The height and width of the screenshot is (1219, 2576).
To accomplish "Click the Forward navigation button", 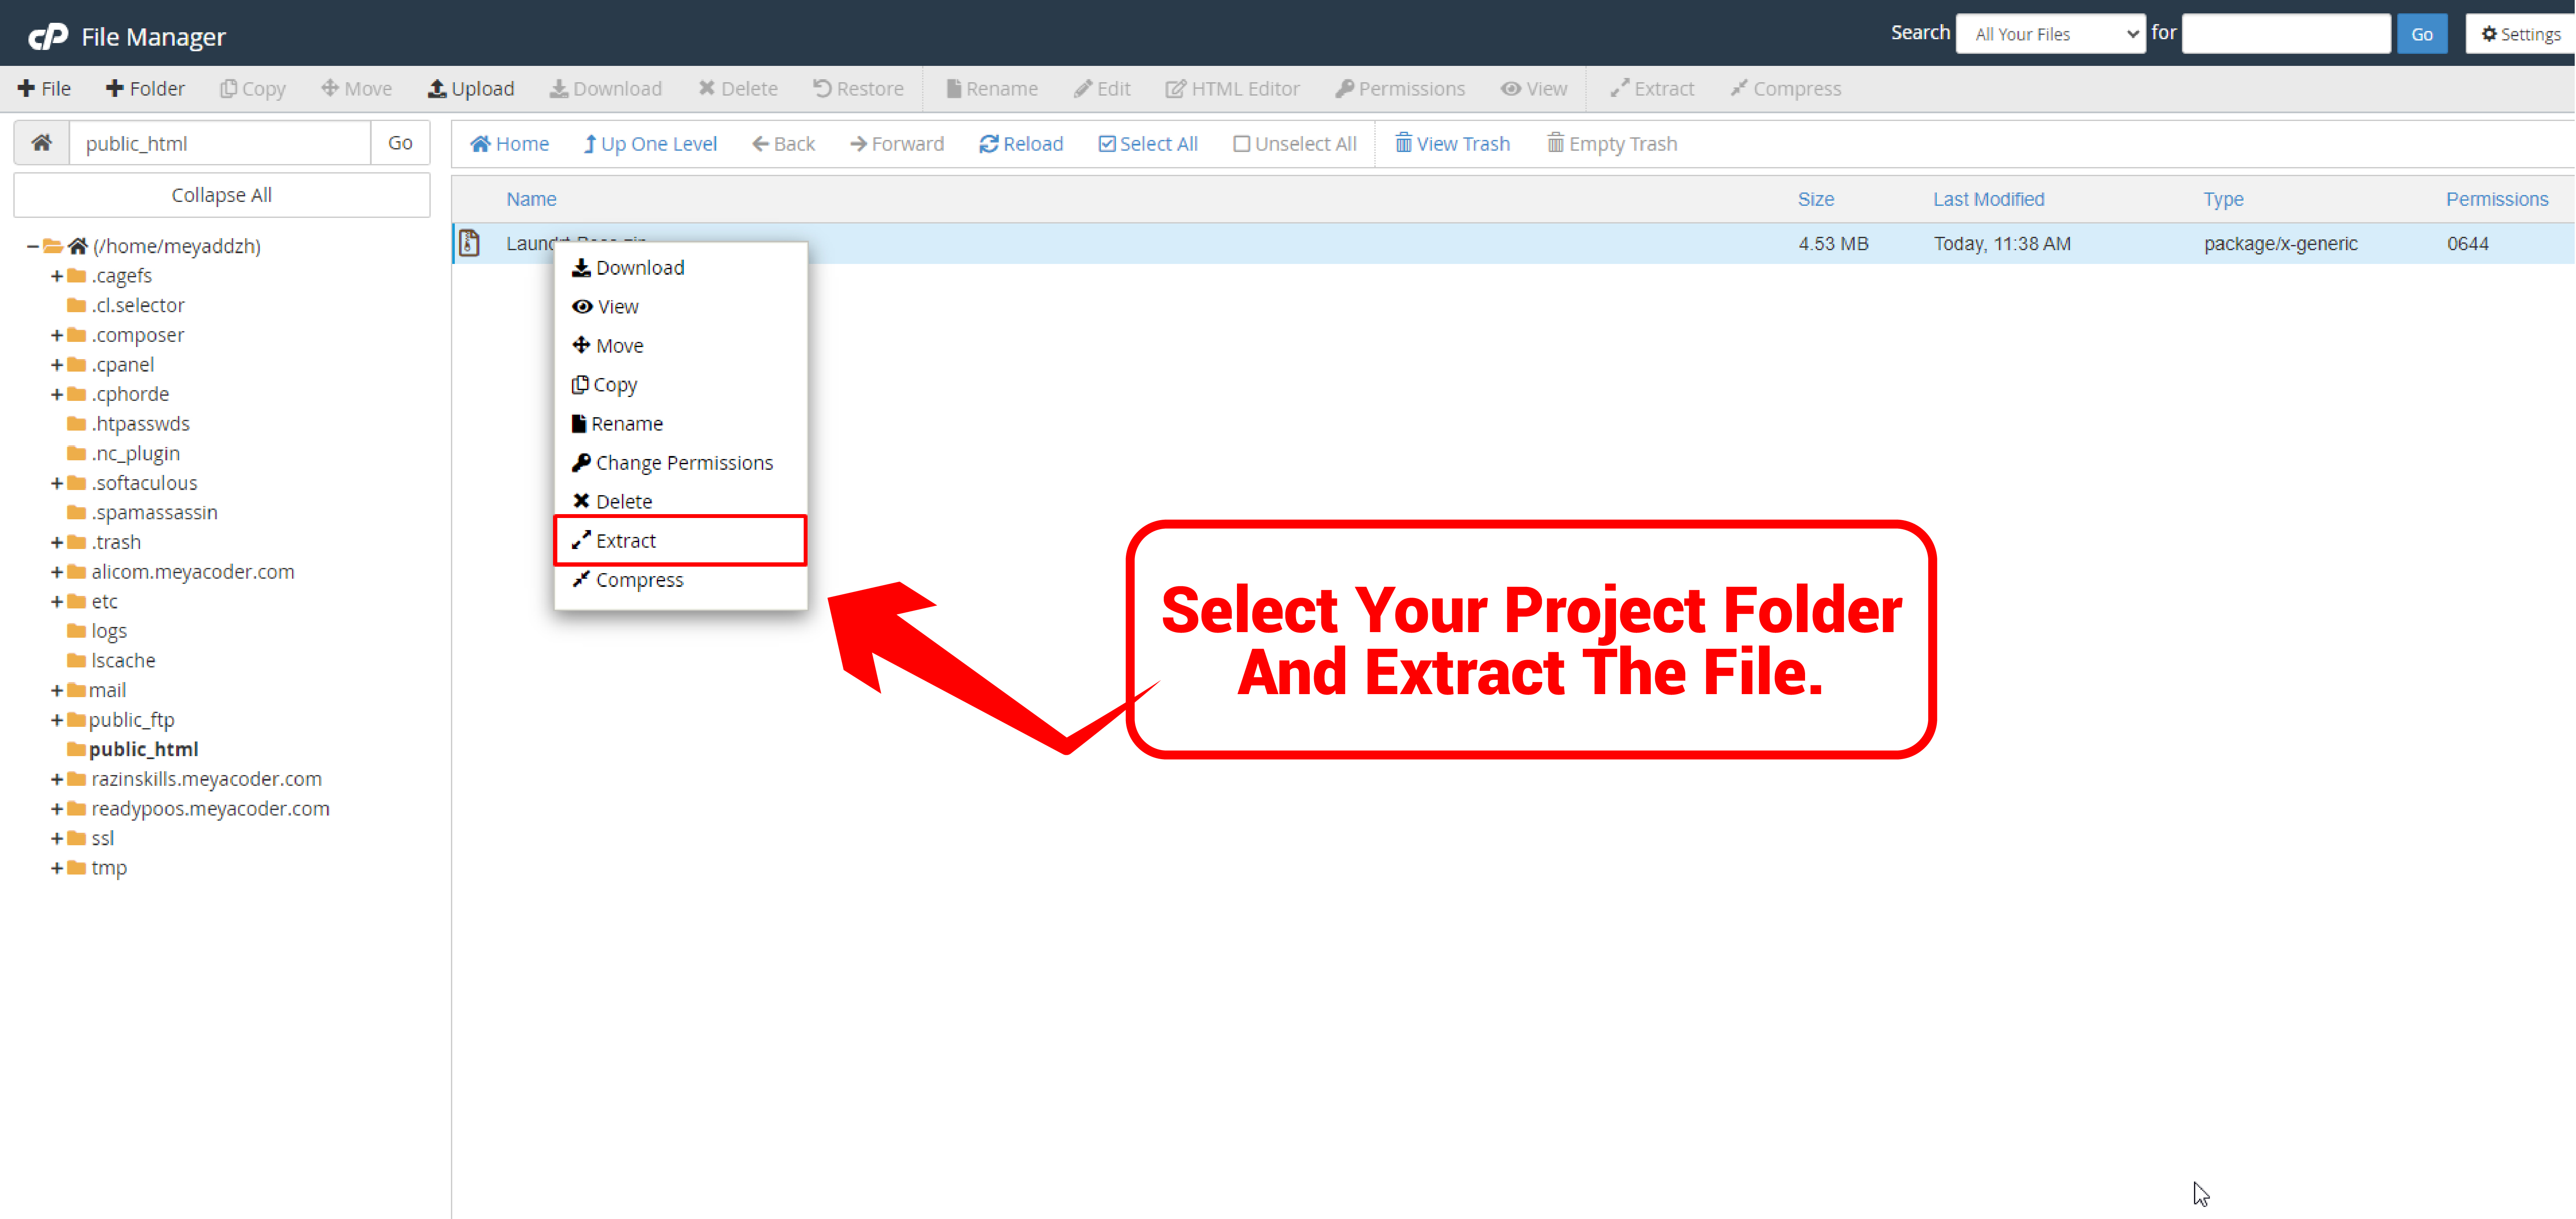I will coord(897,144).
